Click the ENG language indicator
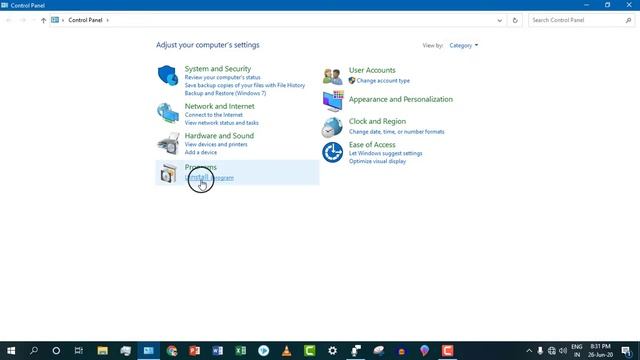Image resolution: width=640 pixels, height=360 pixels. click(577, 351)
